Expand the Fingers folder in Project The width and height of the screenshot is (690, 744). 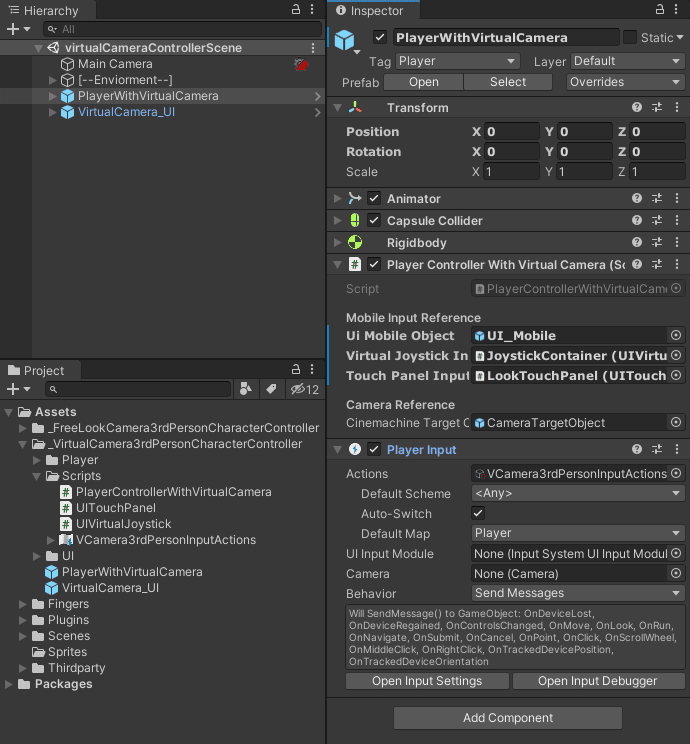(x=22, y=604)
